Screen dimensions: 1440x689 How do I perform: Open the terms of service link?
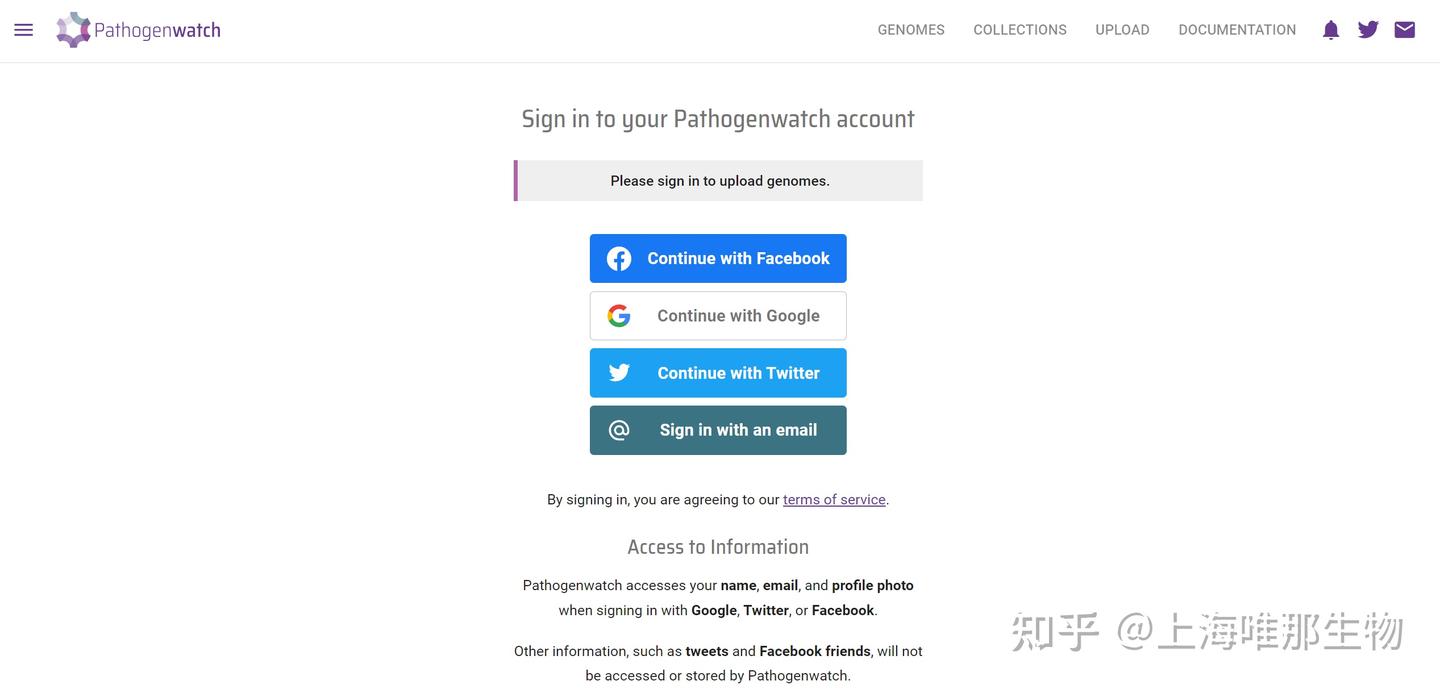(x=834, y=499)
